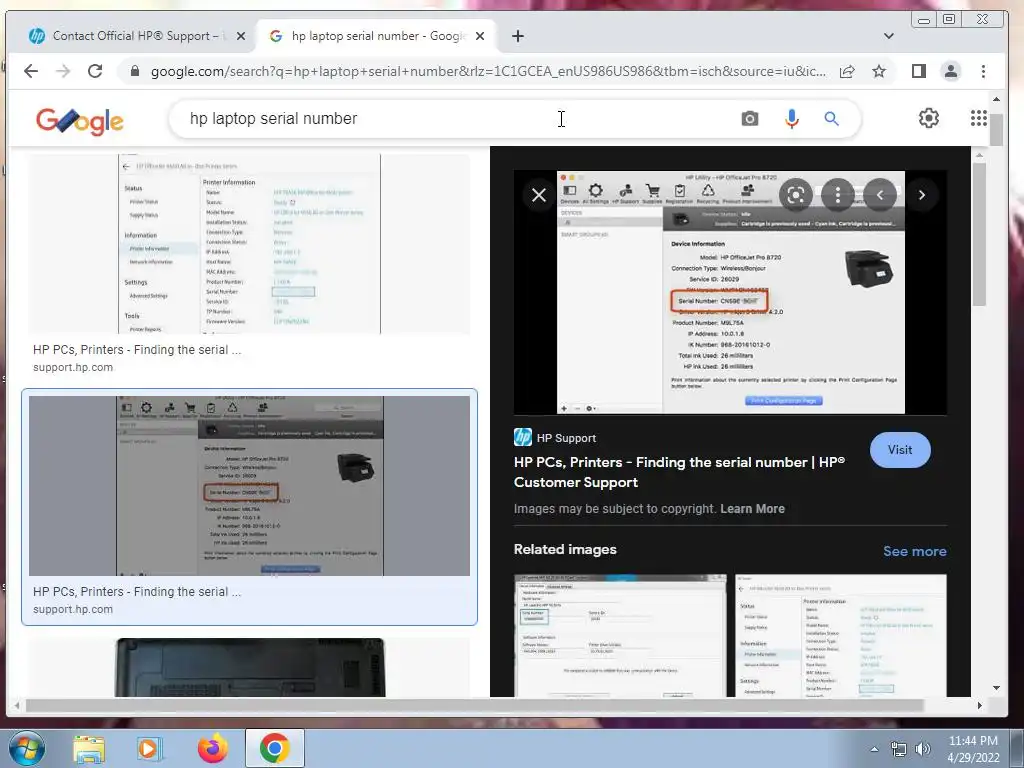The width and height of the screenshot is (1024, 768).
Task: Open first 'HP PCs, Printers - Finding the serial' caption
Action: tap(137, 350)
